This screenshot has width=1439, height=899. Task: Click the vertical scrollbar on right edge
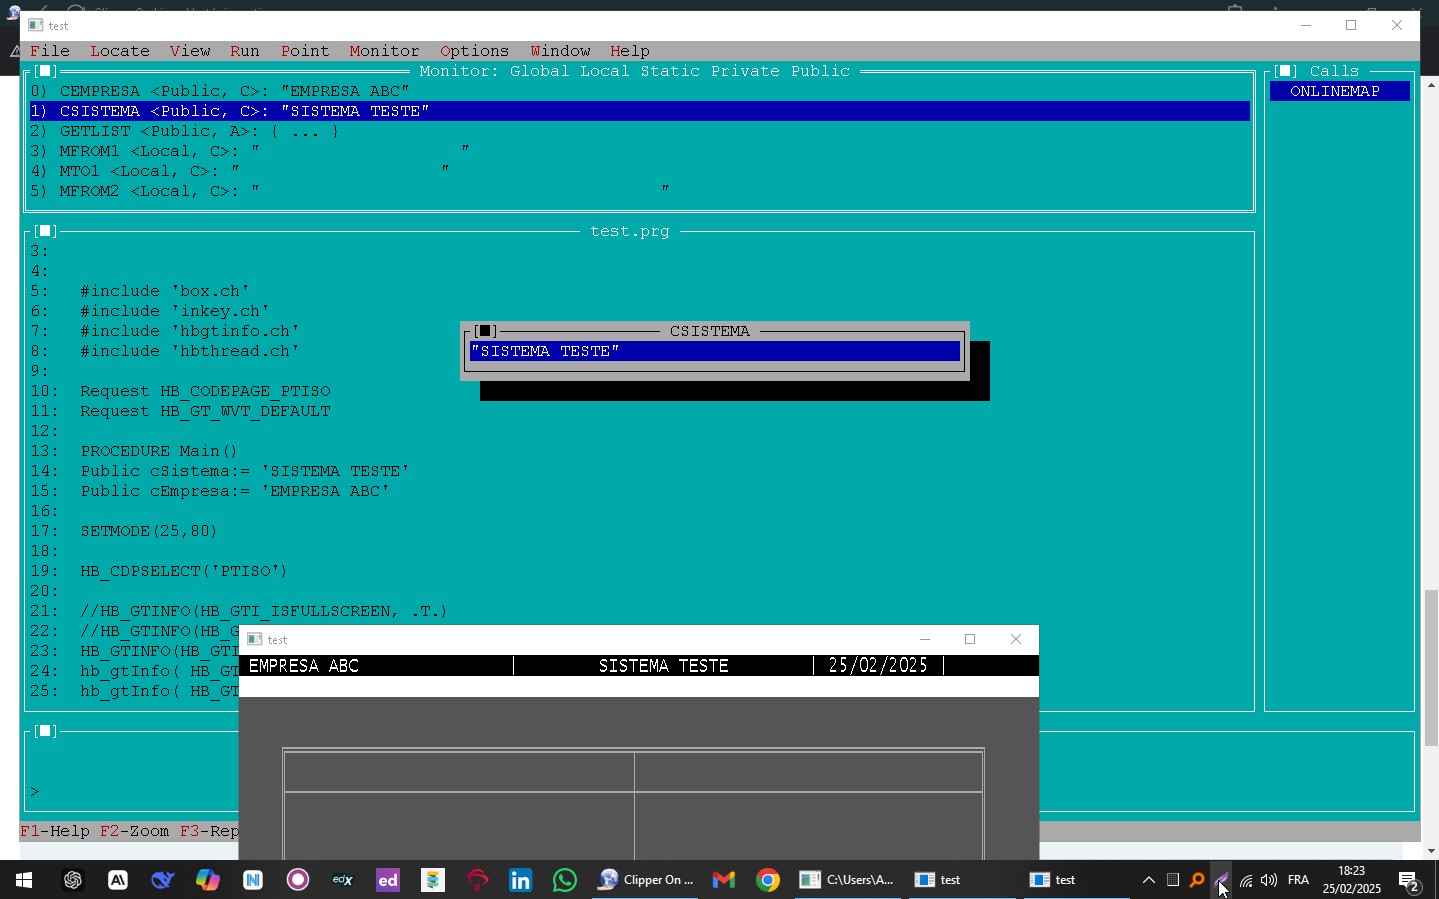1431,668
